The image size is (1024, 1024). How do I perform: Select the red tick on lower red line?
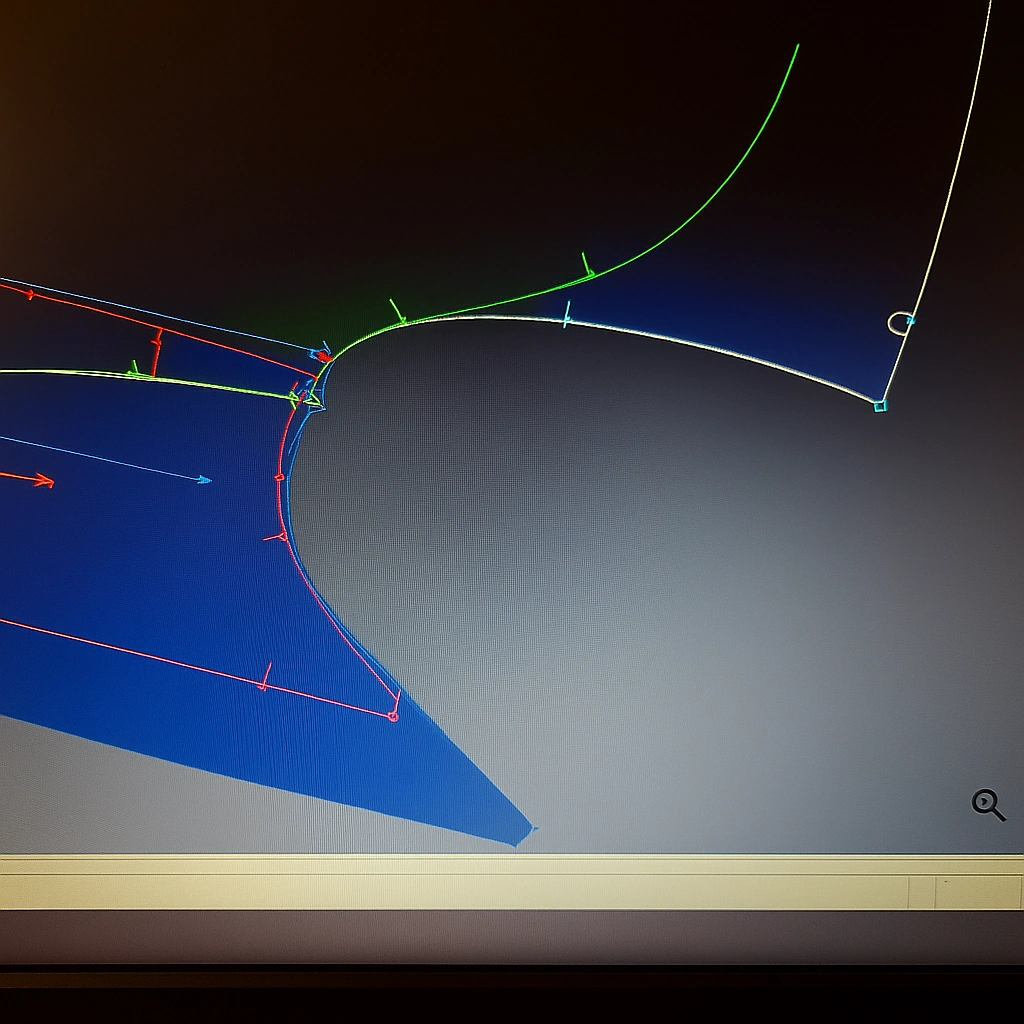point(265,678)
